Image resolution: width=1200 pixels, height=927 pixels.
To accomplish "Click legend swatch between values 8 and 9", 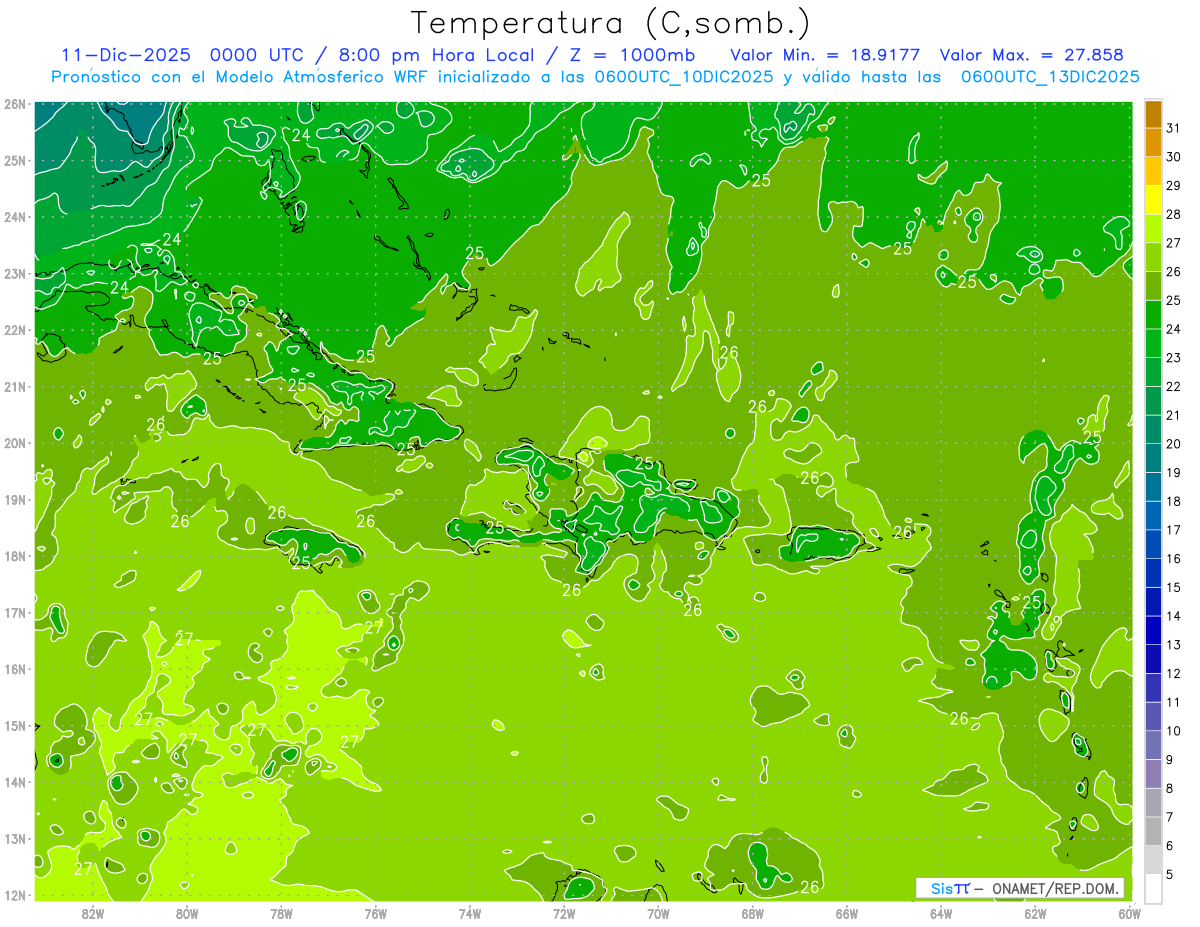I will pos(1153,774).
